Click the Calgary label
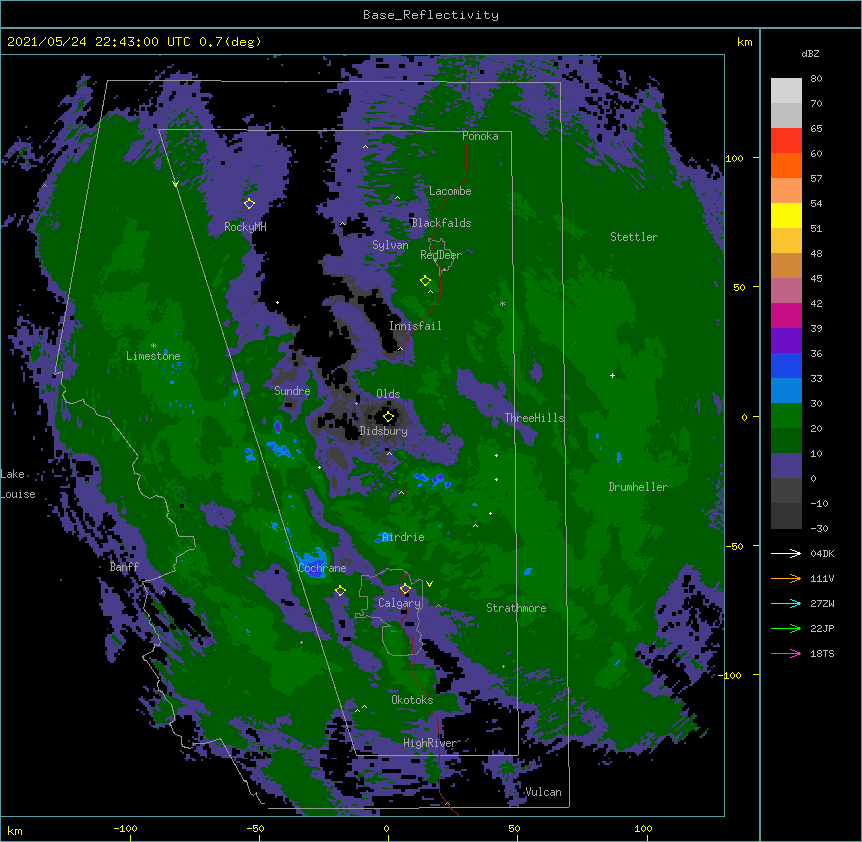The width and height of the screenshot is (862, 842). [399, 603]
